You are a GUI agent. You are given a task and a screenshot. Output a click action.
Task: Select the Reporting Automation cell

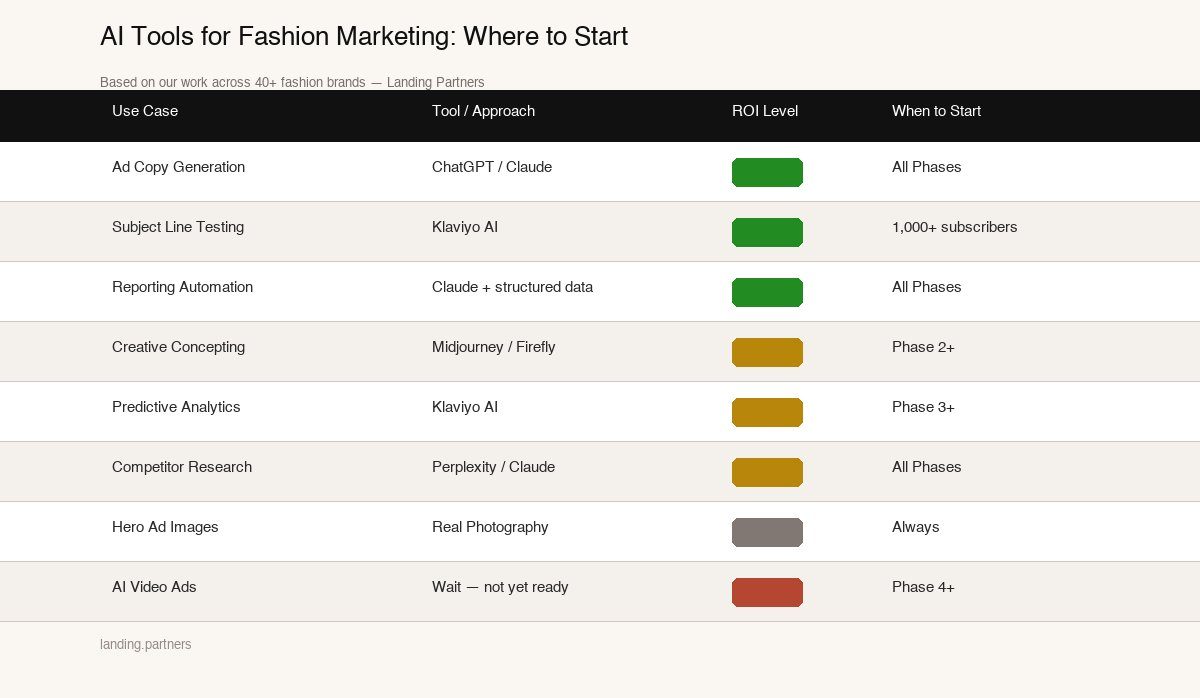tap(182, 287)
